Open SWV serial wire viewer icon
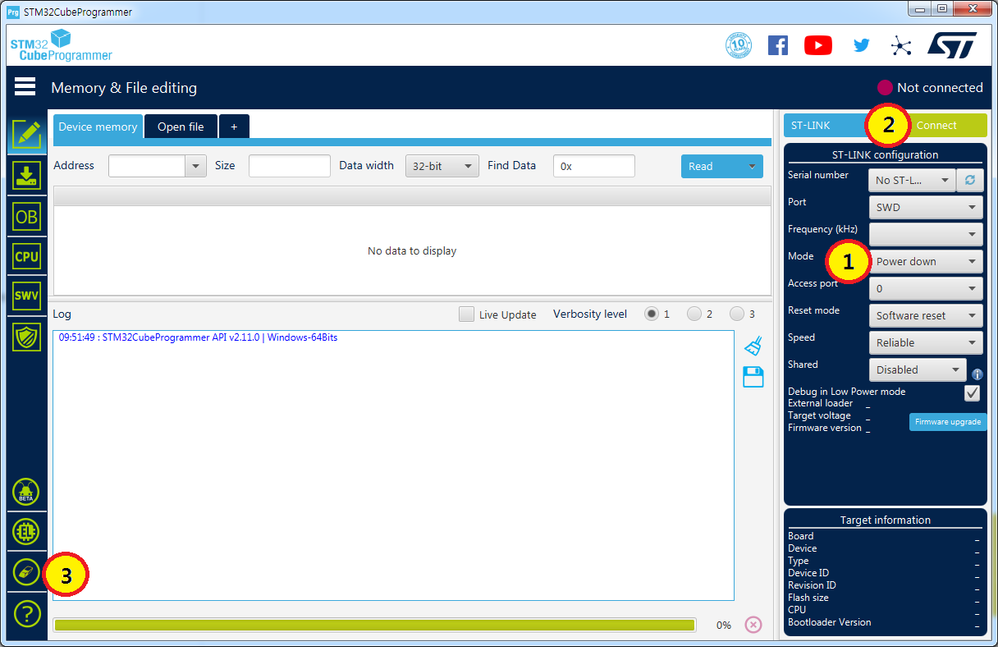Viewport: 998px width, 647px height. coord(26,296)
